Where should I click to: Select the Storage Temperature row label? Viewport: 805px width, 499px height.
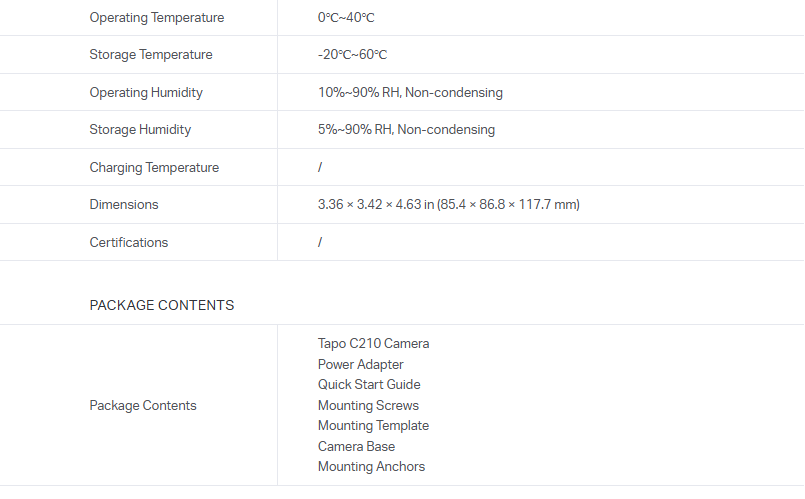[150, 55]
